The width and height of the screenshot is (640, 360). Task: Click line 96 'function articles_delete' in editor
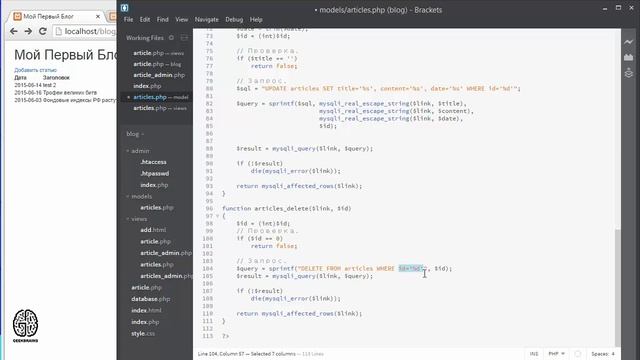(x=287, y=209)
